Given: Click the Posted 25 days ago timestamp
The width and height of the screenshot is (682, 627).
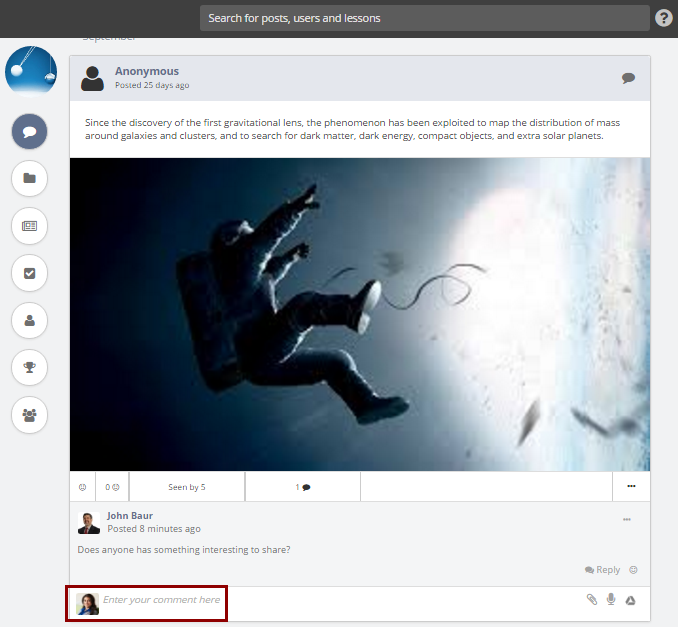Looking at the screenshot, I should 152,85.
